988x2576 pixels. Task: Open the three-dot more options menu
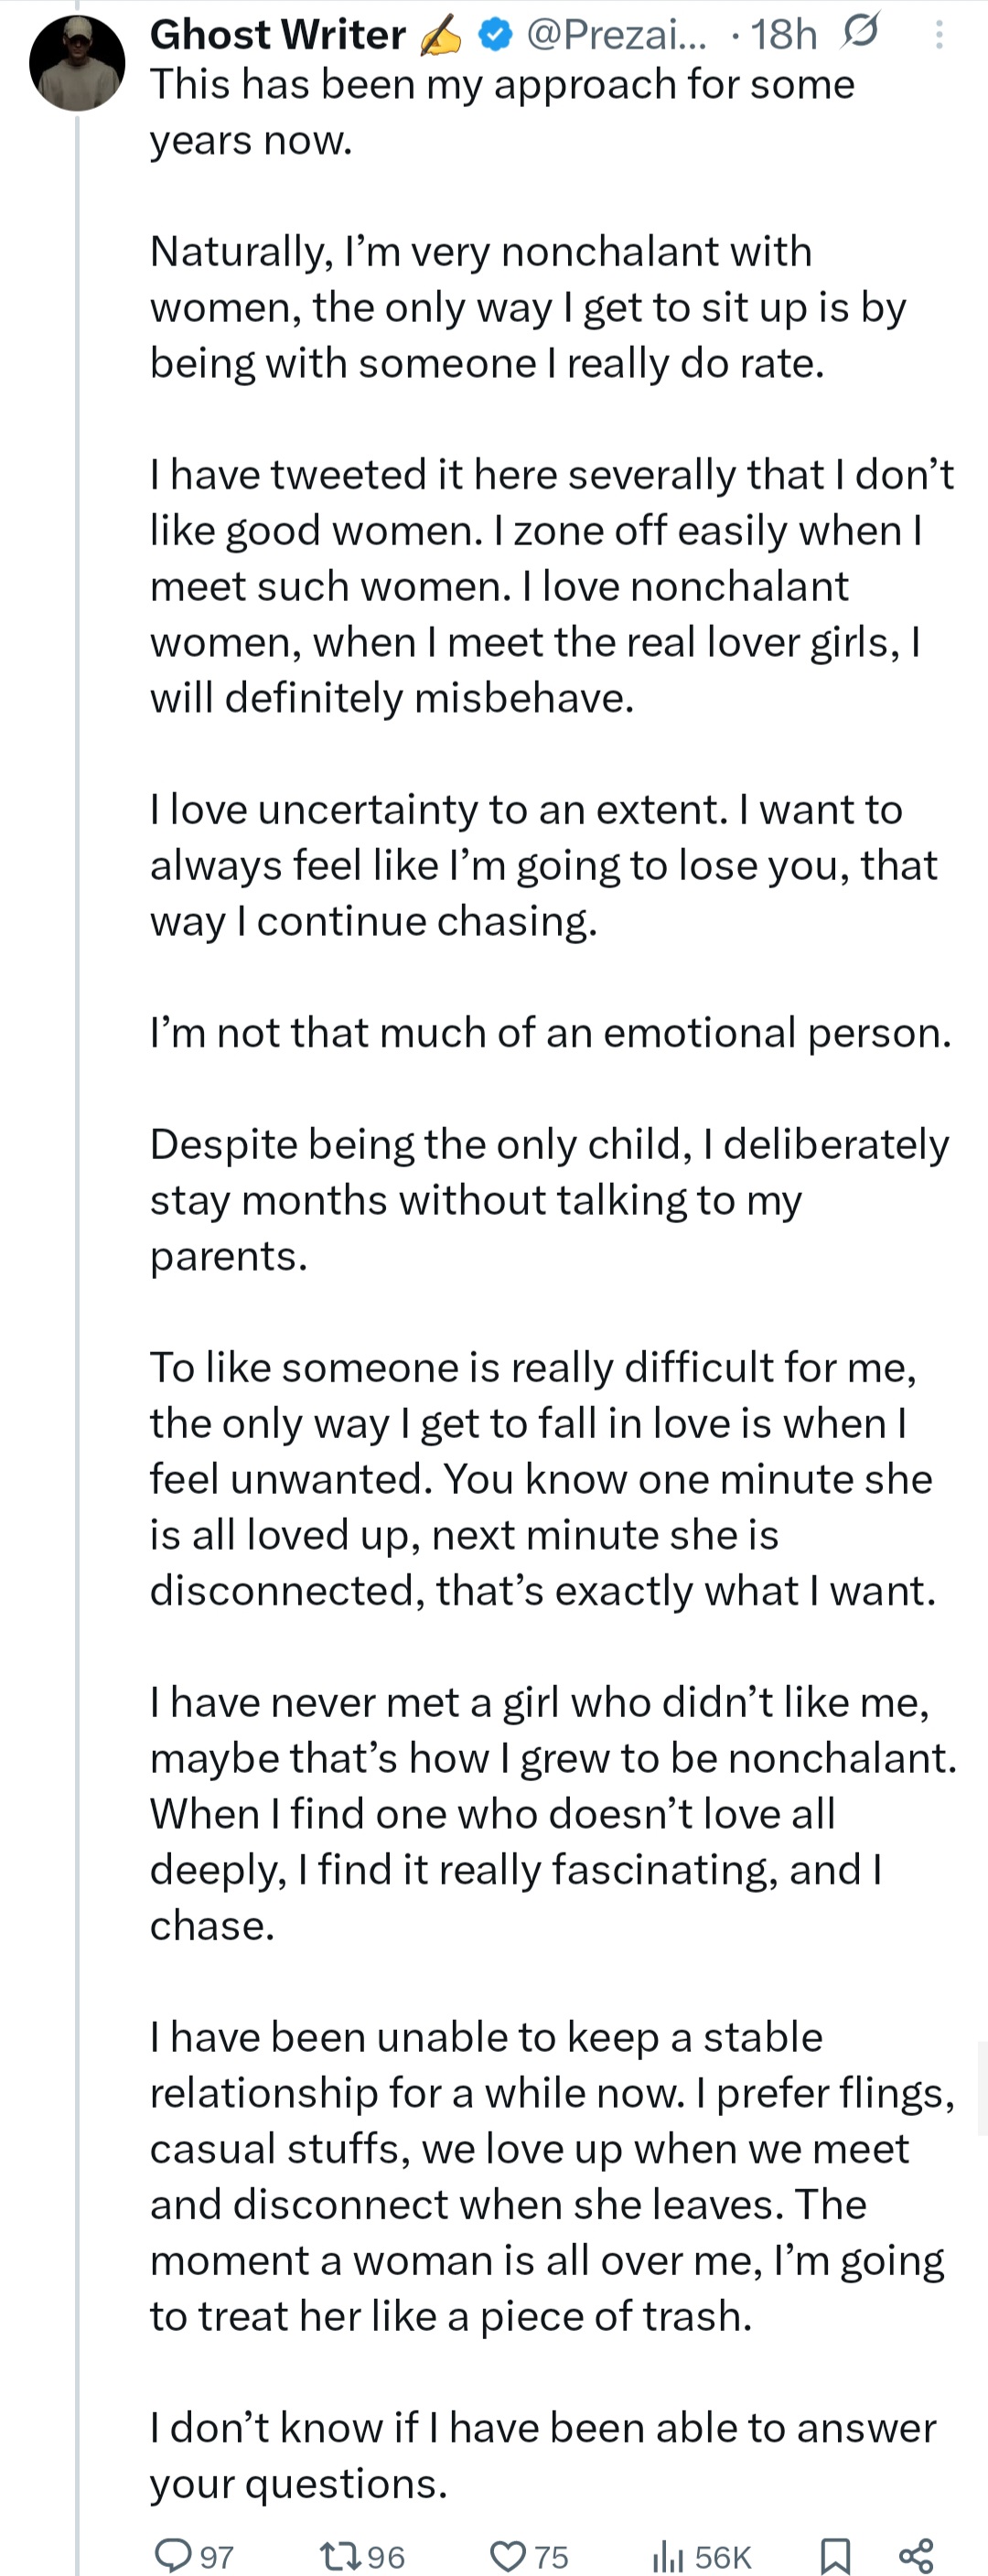pyautogui.click(x=938, y=35)
